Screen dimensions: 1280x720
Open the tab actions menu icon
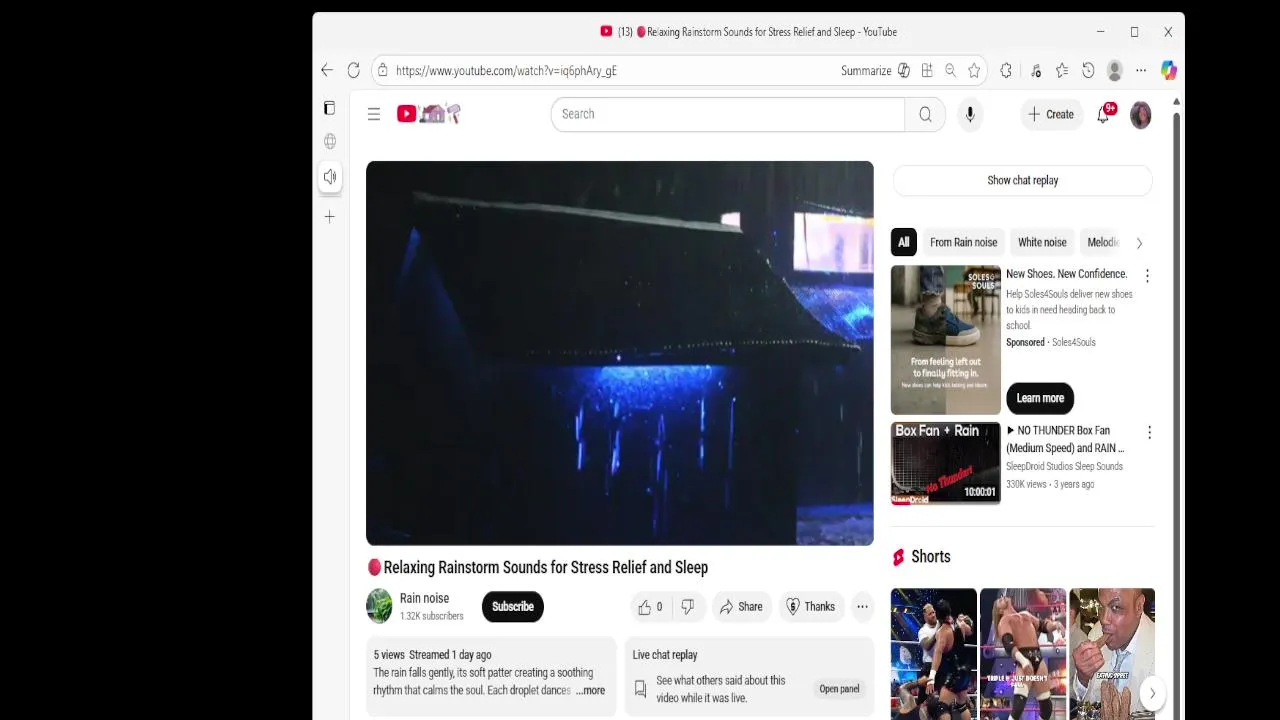[x=329, y=108]
